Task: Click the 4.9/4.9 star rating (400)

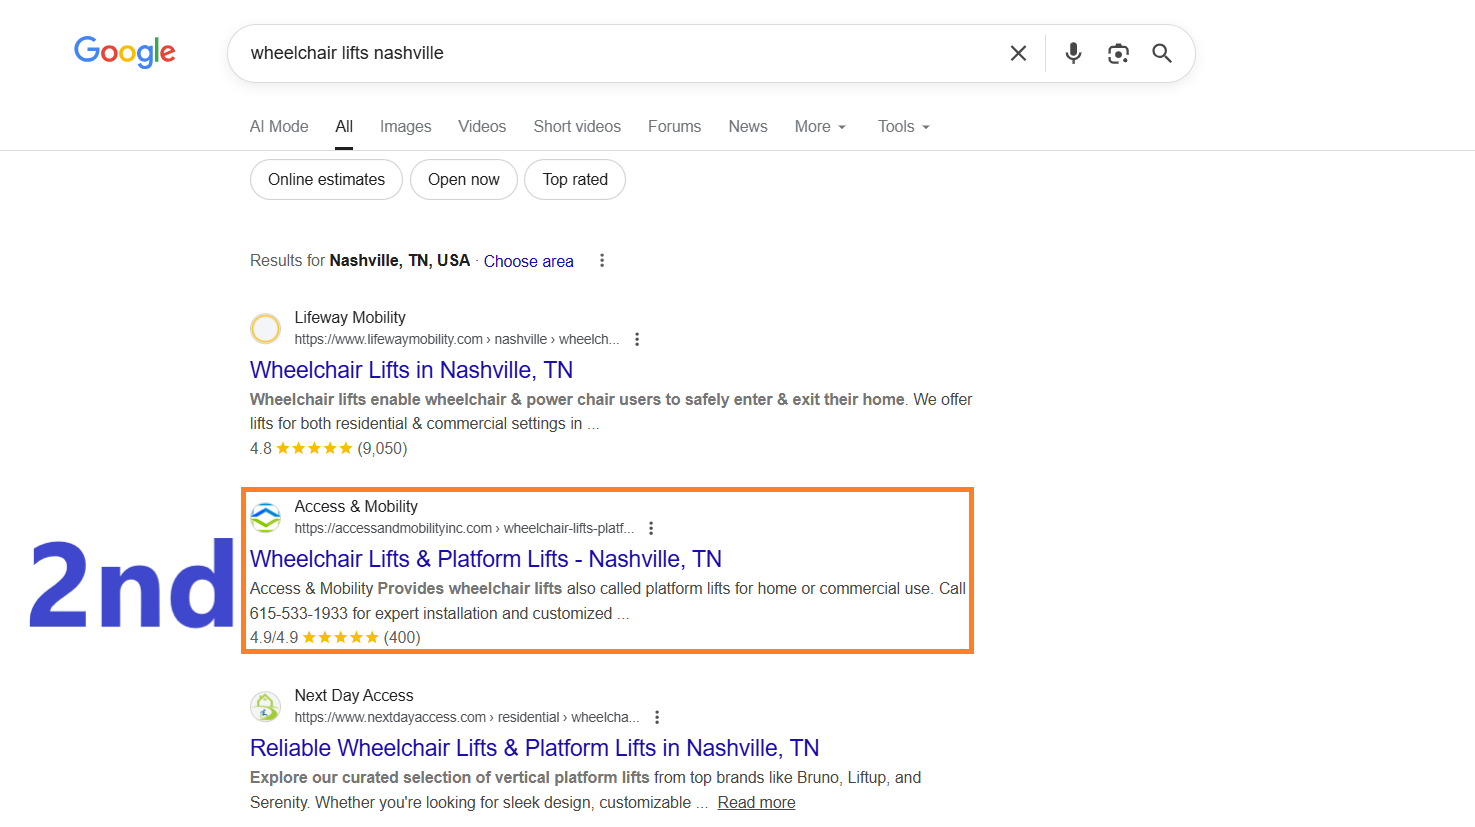Action: (x=335, y=637)
